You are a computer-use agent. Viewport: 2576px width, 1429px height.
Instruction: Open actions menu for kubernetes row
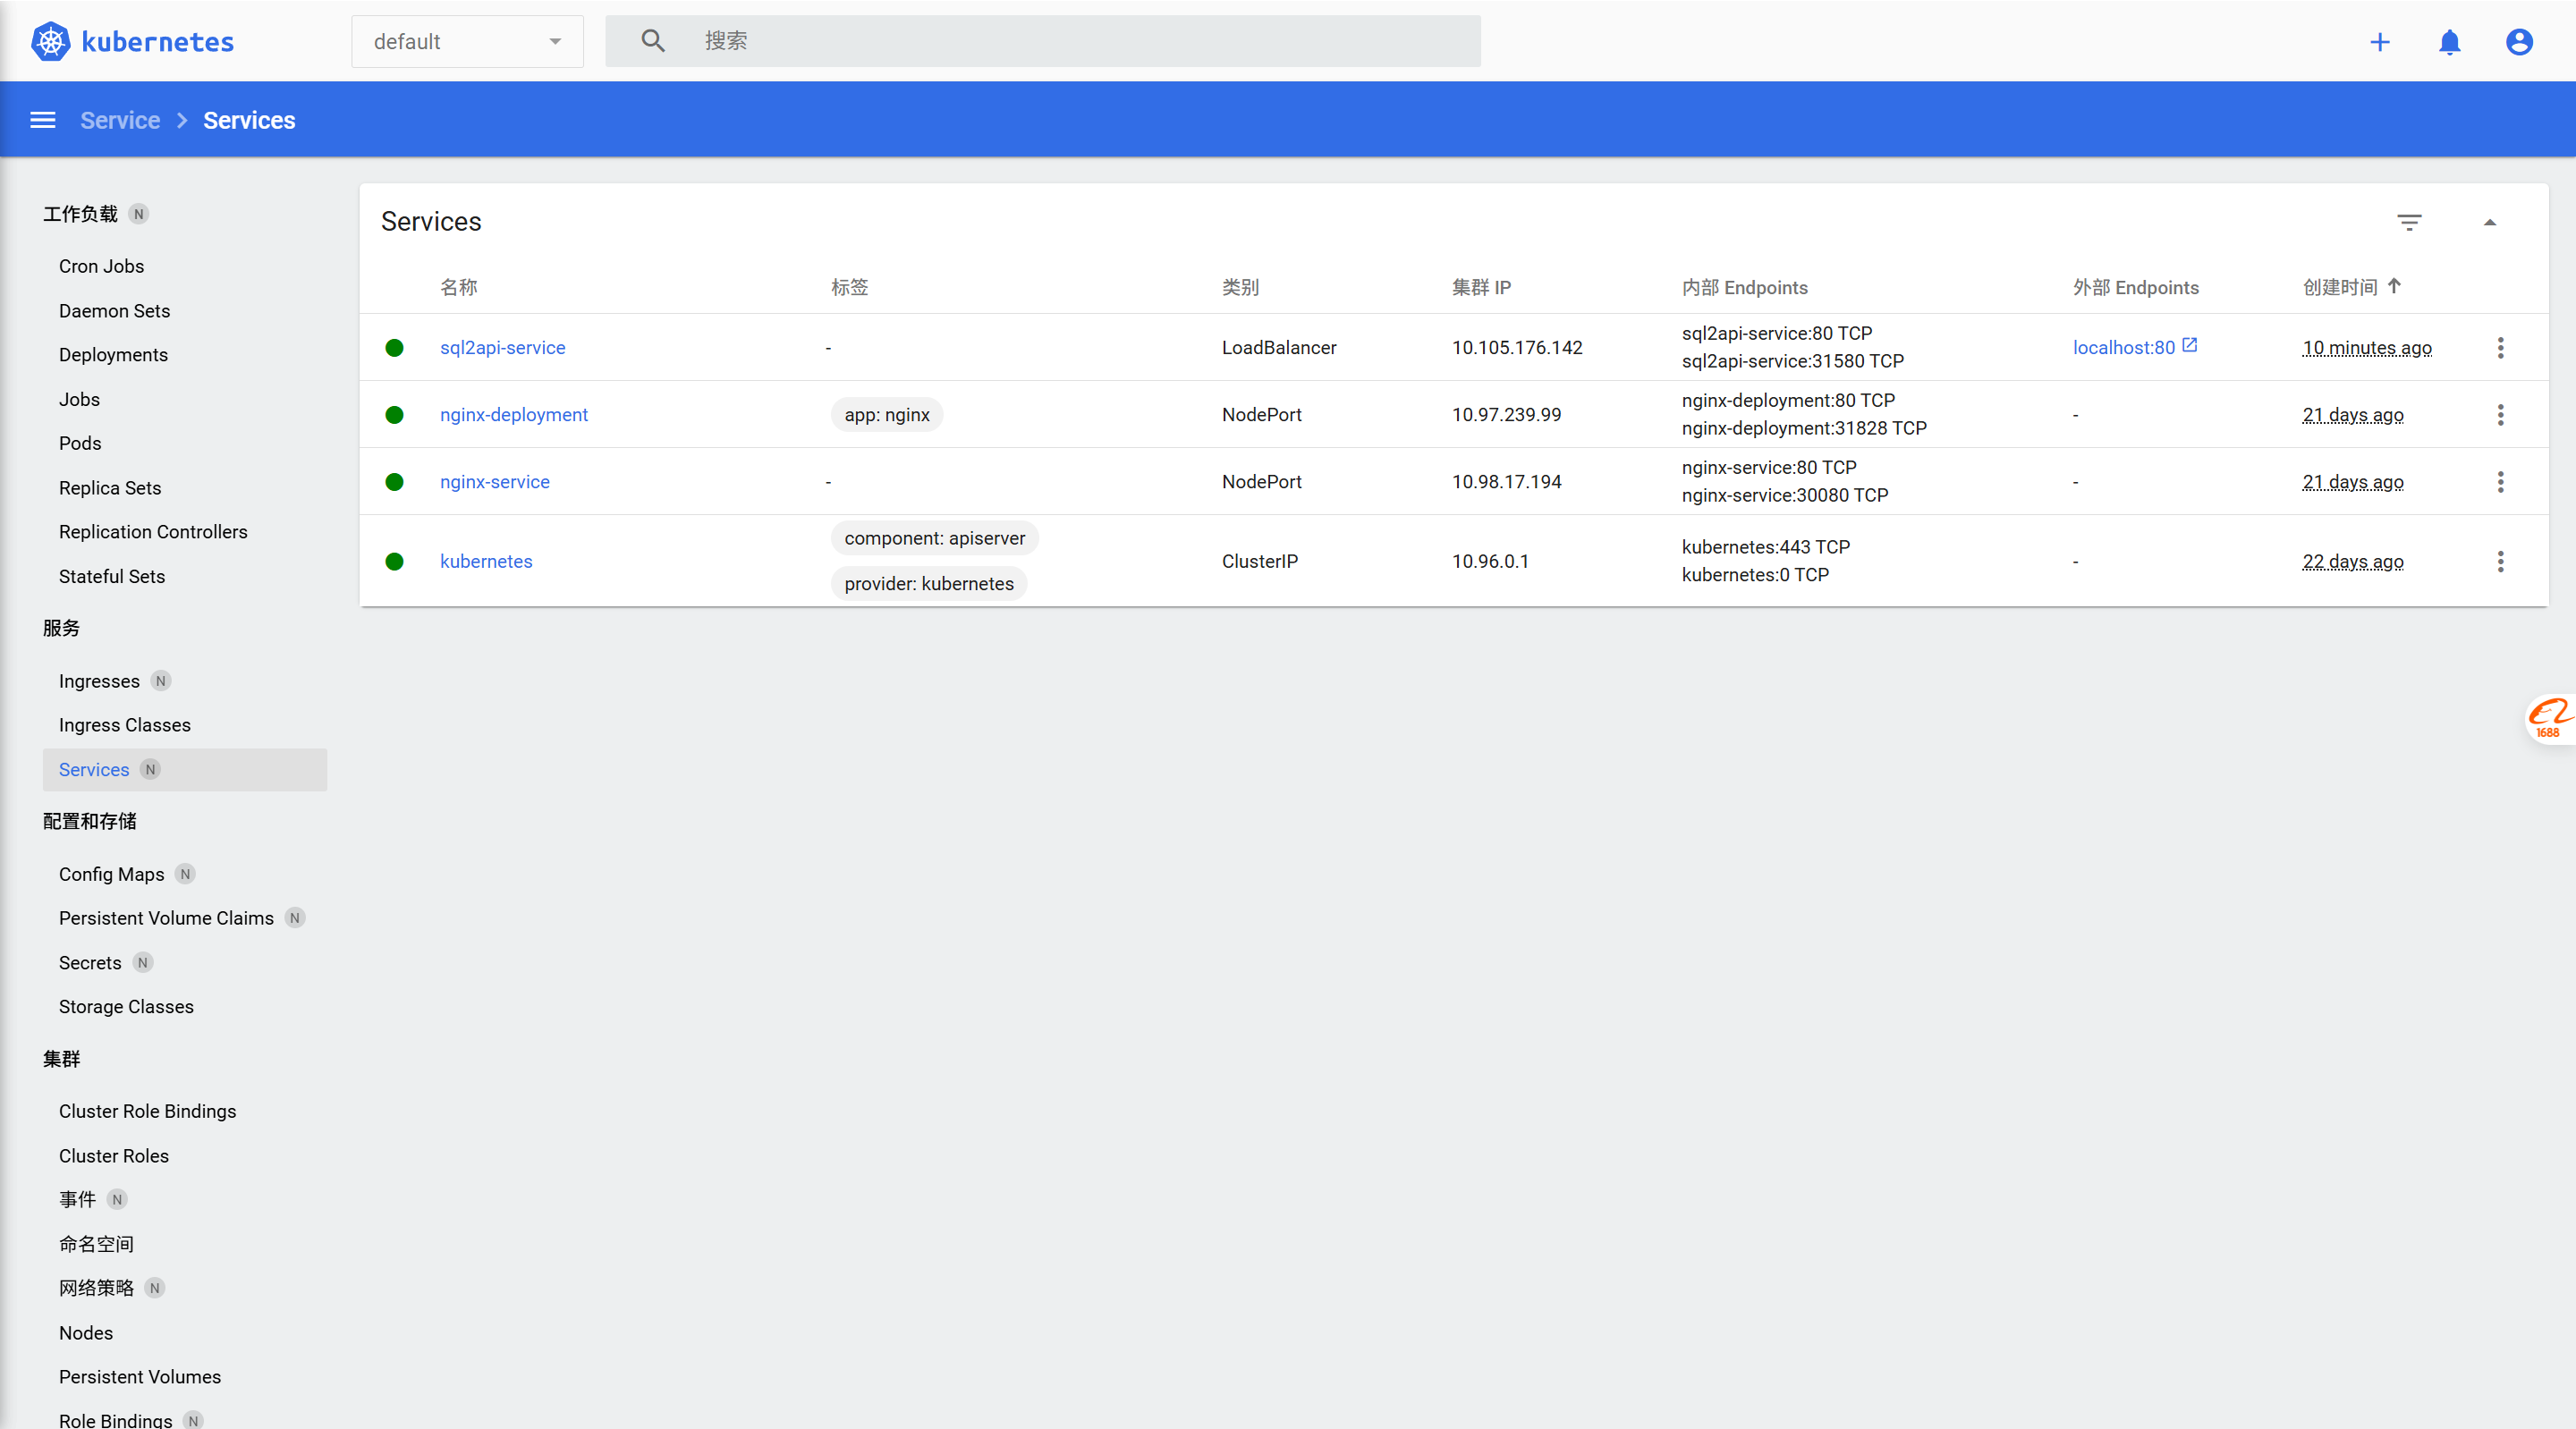pyautogui.click(x=2500, y=561)
